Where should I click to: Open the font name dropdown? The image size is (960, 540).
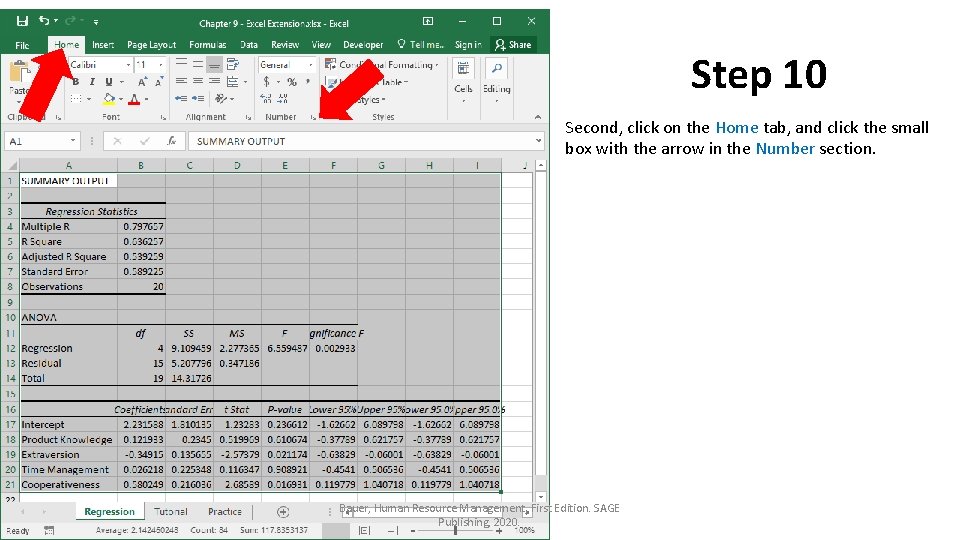[129, 65]
